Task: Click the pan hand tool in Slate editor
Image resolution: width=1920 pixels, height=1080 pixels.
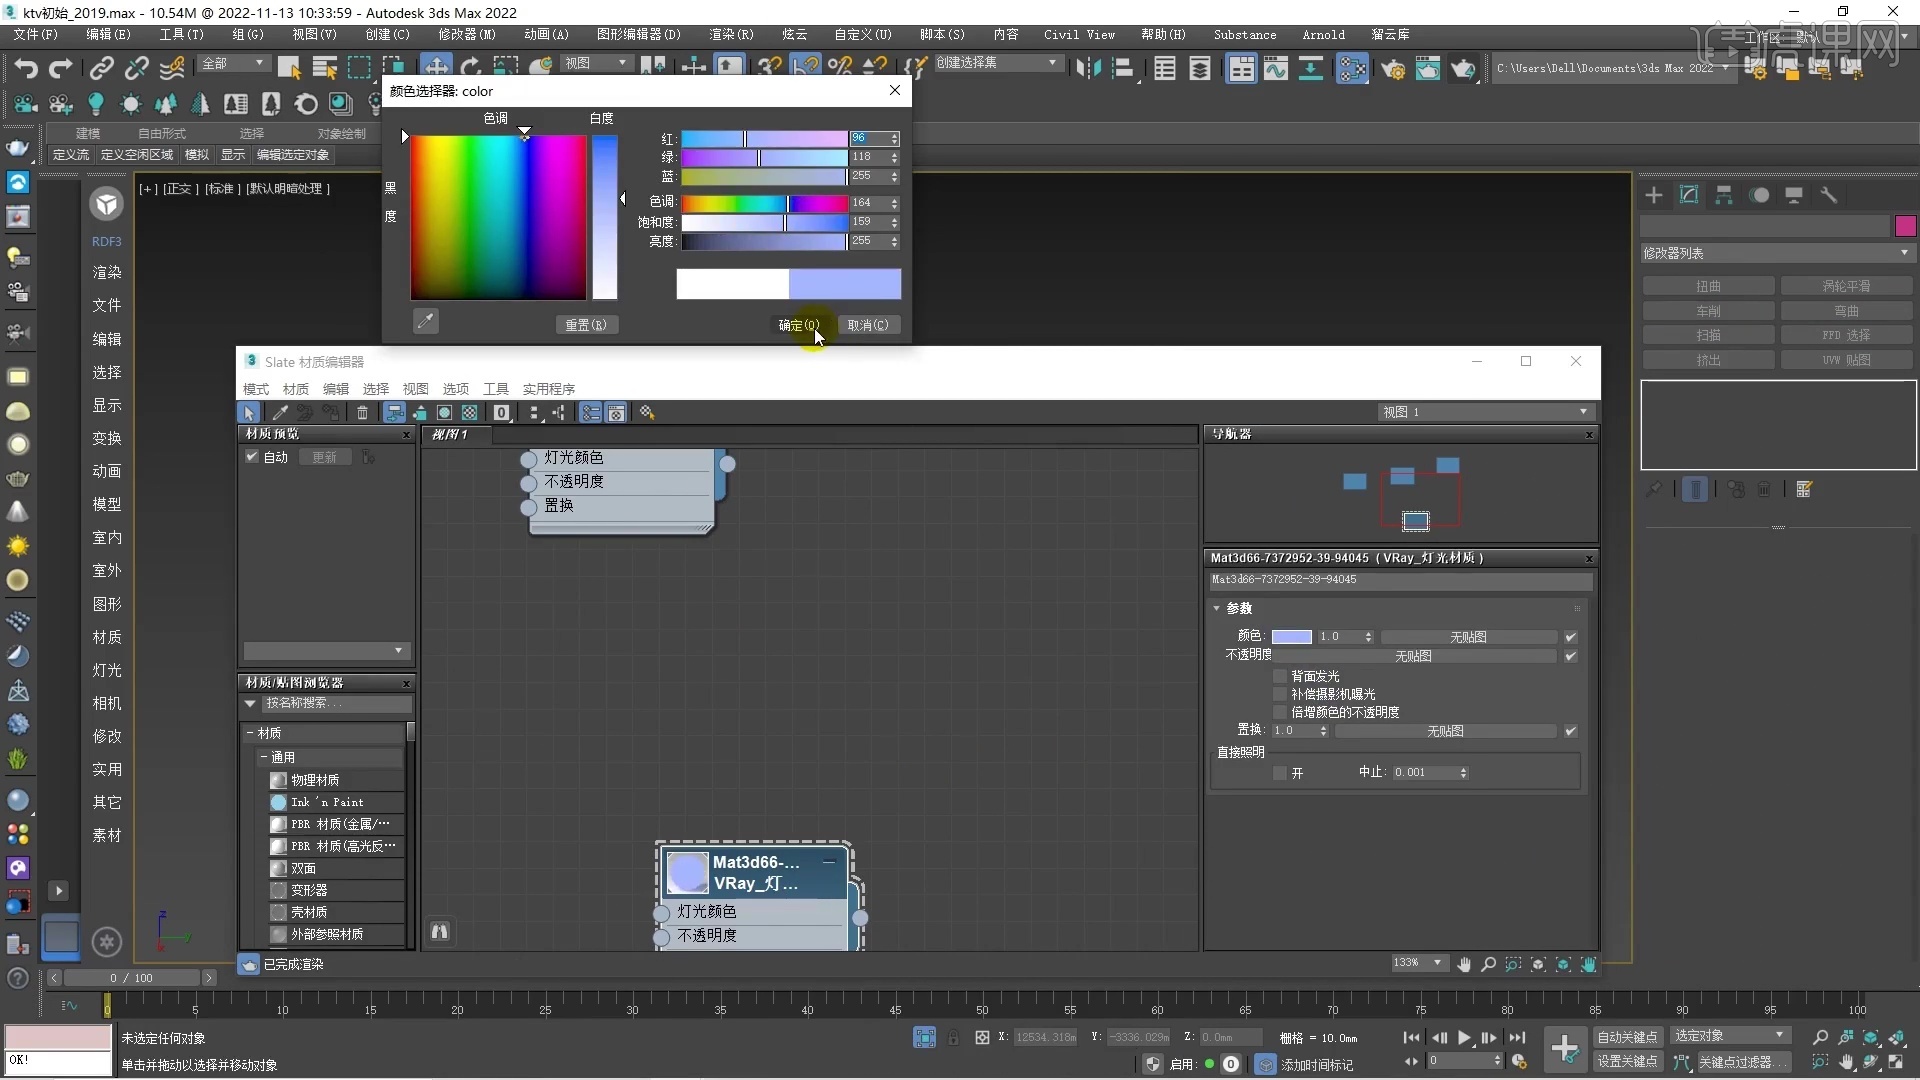Action: tap(1464, 964)
